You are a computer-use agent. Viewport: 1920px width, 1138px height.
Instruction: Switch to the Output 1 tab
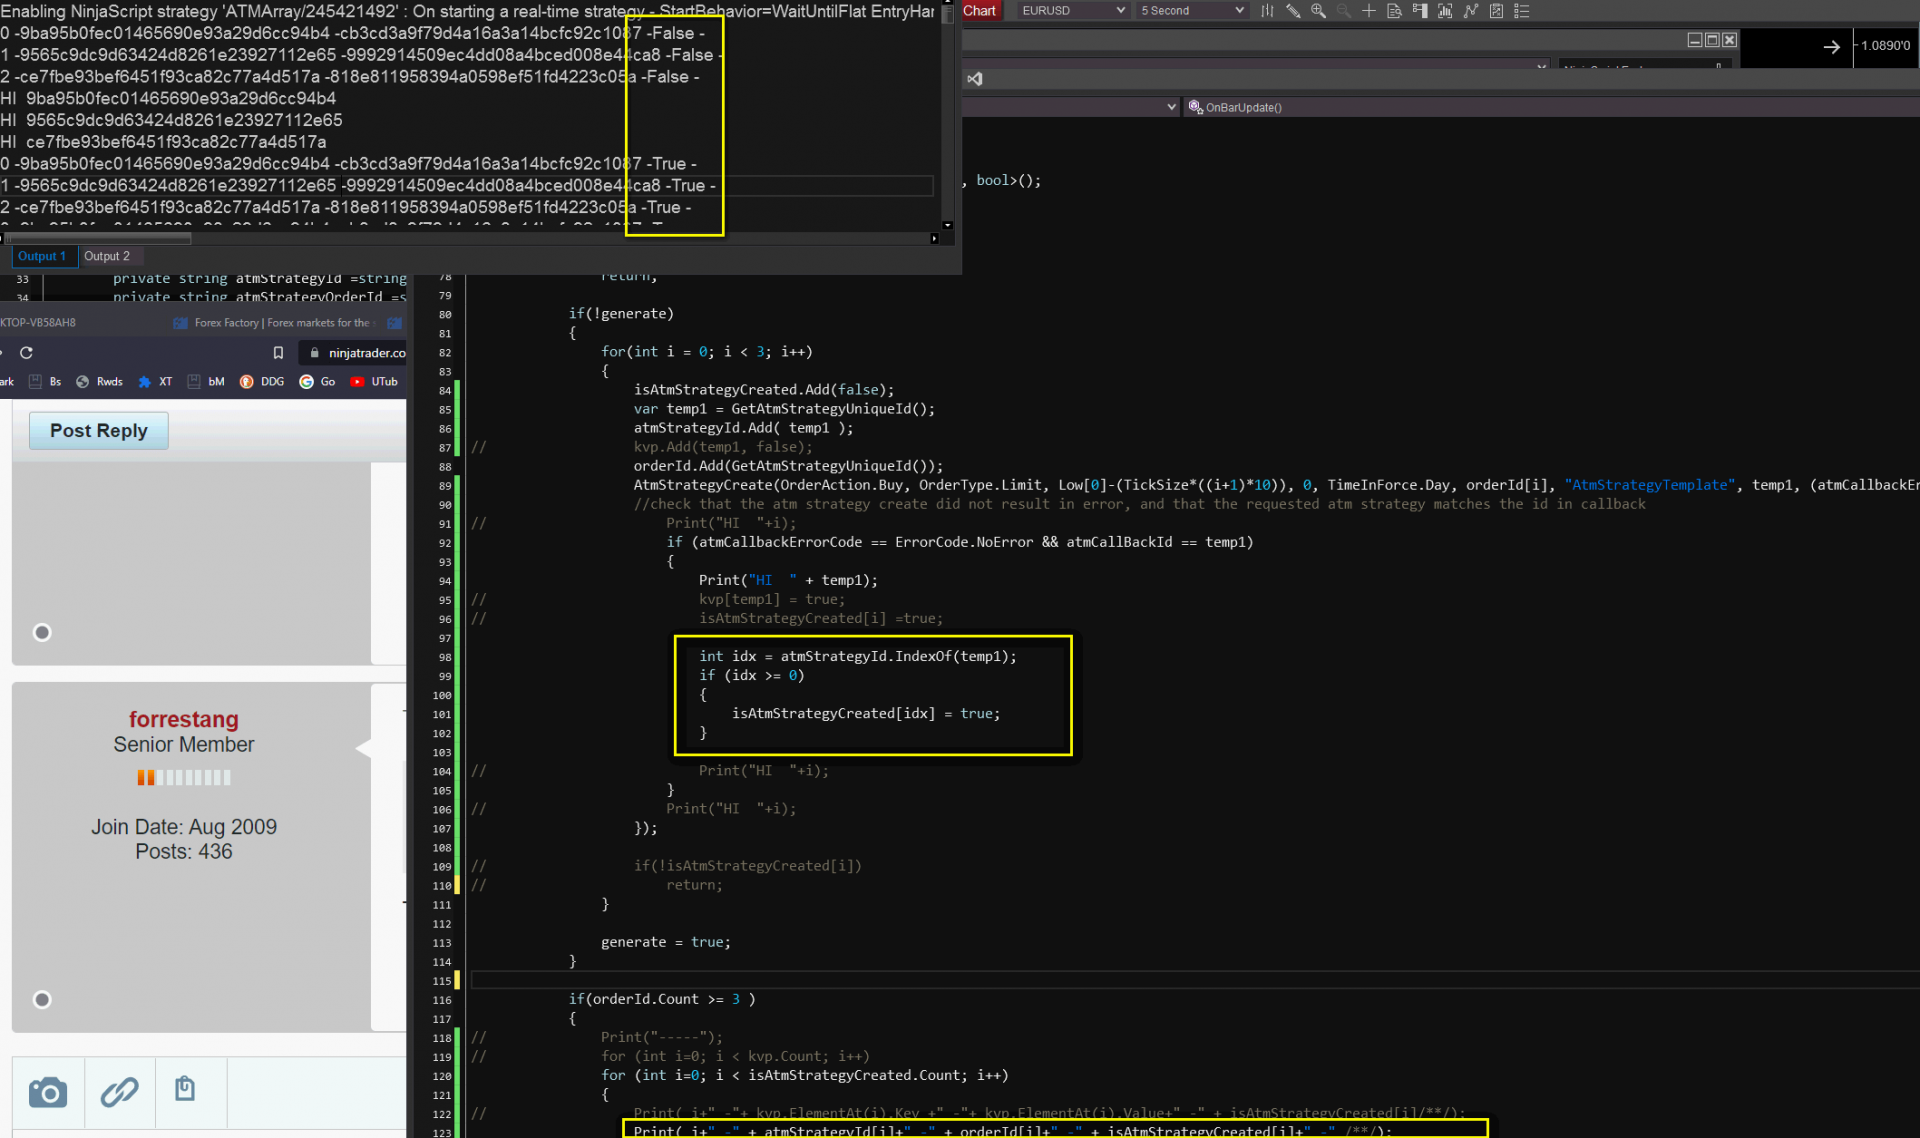[42, 256]
